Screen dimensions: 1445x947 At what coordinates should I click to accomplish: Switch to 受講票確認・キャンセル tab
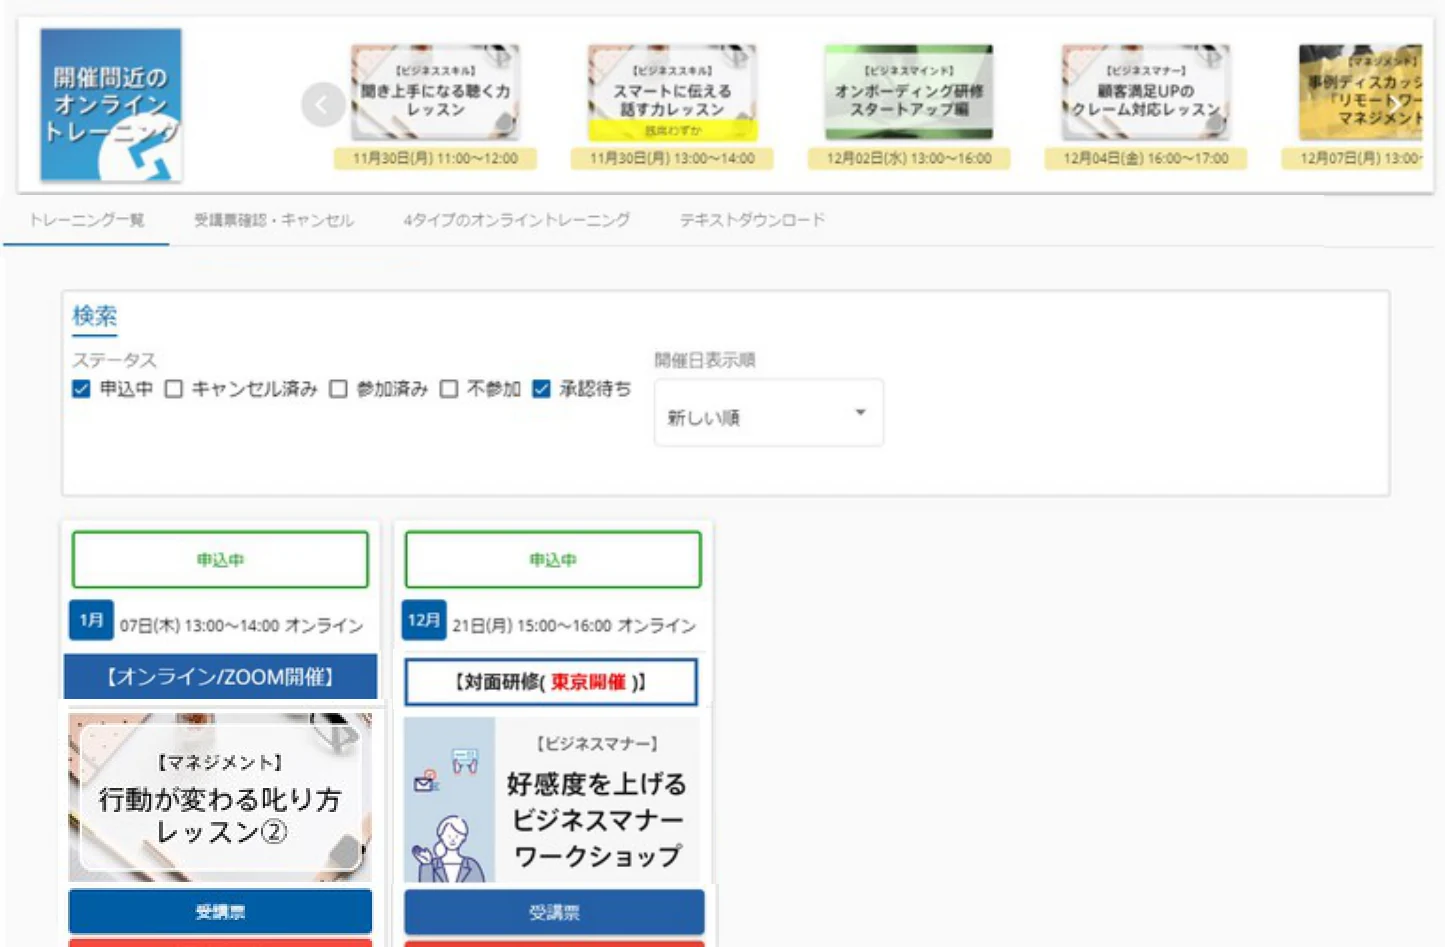pyautogui.click(x=274, y=220)
